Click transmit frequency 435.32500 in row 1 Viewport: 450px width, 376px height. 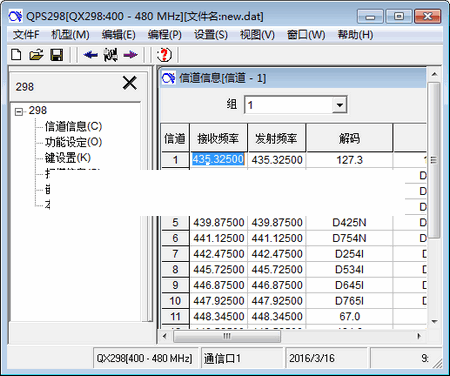[277, 160]
